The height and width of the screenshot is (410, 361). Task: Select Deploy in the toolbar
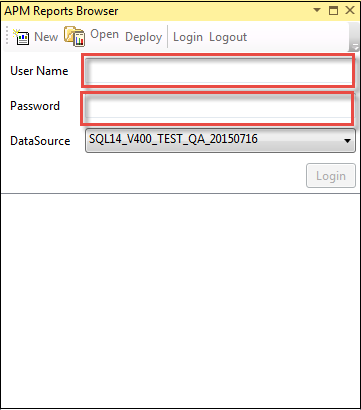(x=143, y=37)
